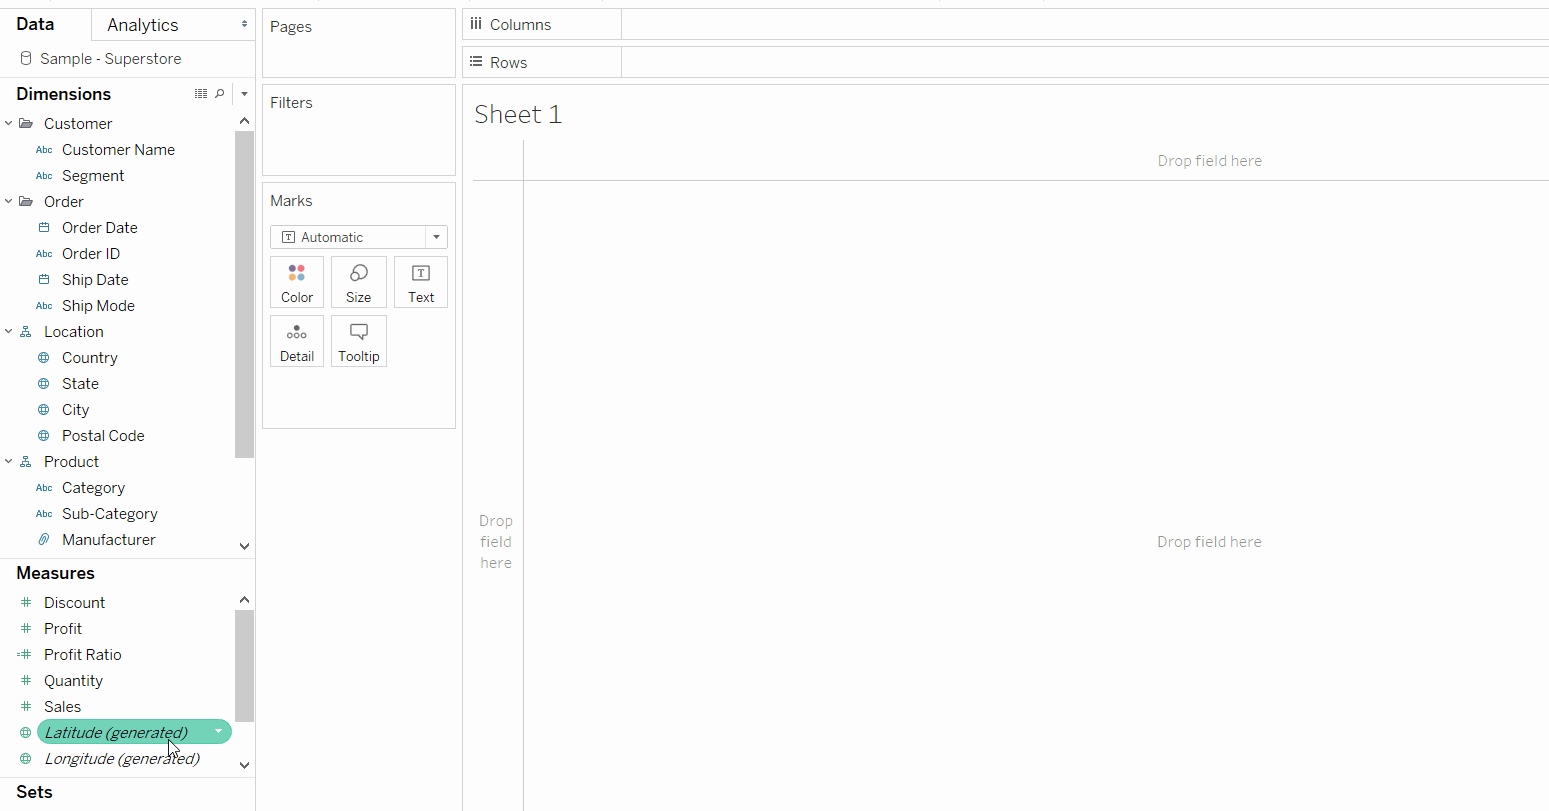This screenshot has height=811, width=1549.
Task: Click the globe icon beside Longitude (generated)
Action: (26, 759)
